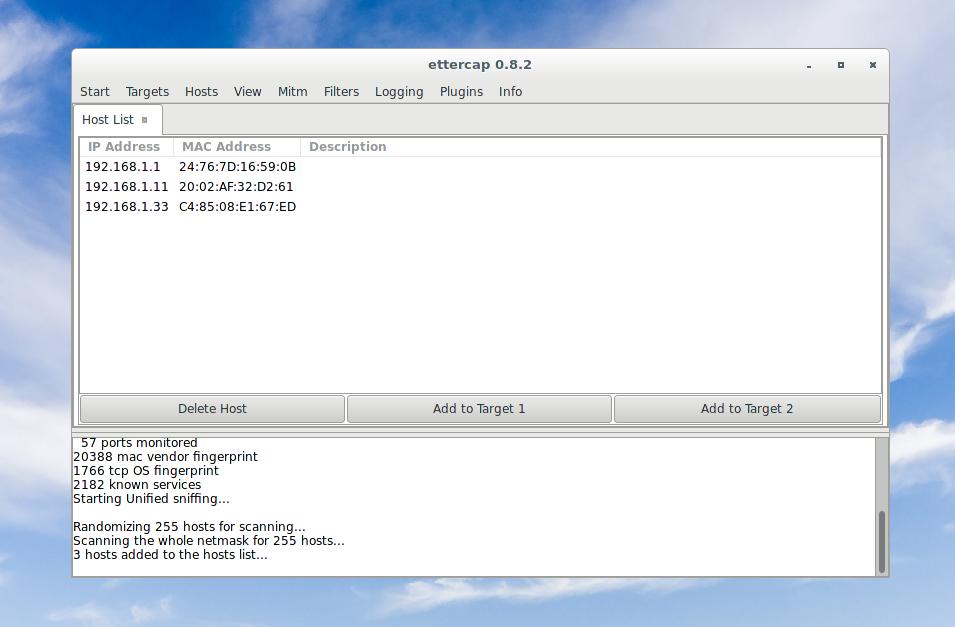Click the Description column header

347,147
